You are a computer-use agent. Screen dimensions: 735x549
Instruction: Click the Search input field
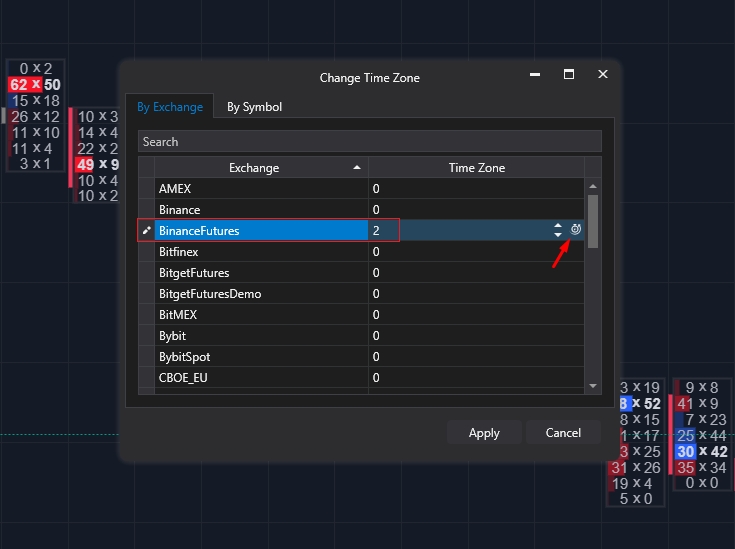click(x=369, y=142)
